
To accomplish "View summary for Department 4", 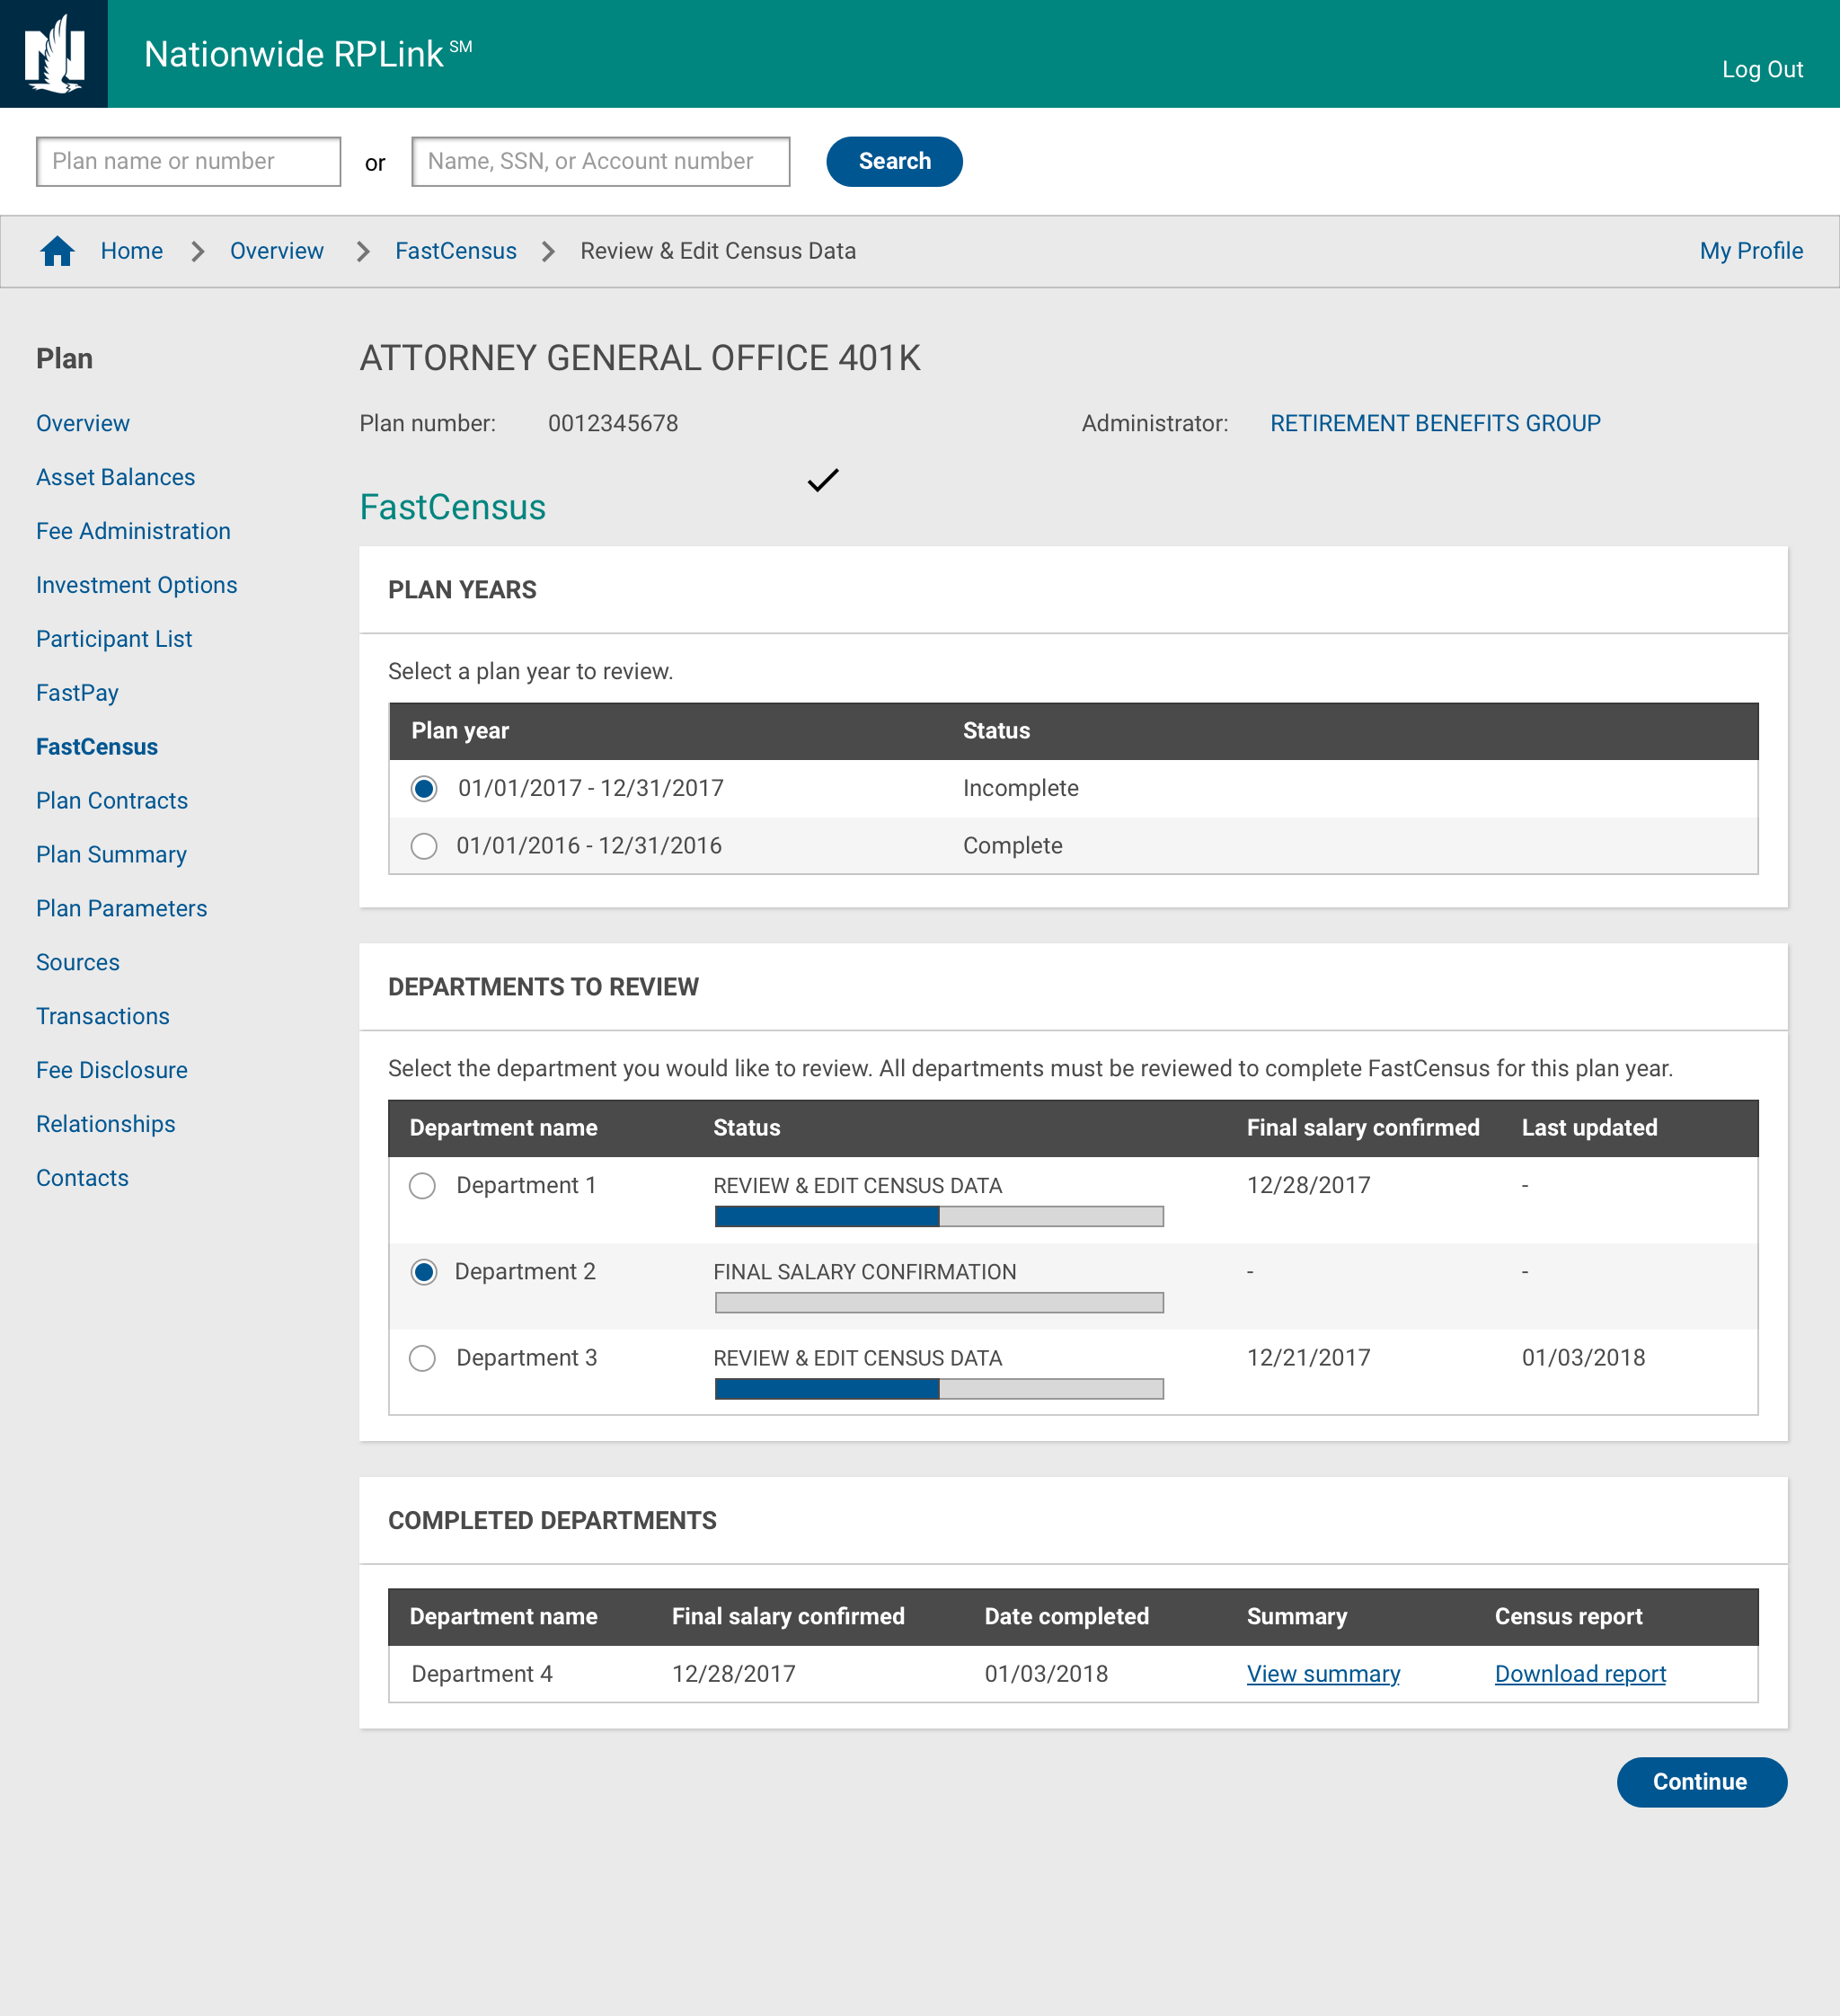I will 1323,1673.
